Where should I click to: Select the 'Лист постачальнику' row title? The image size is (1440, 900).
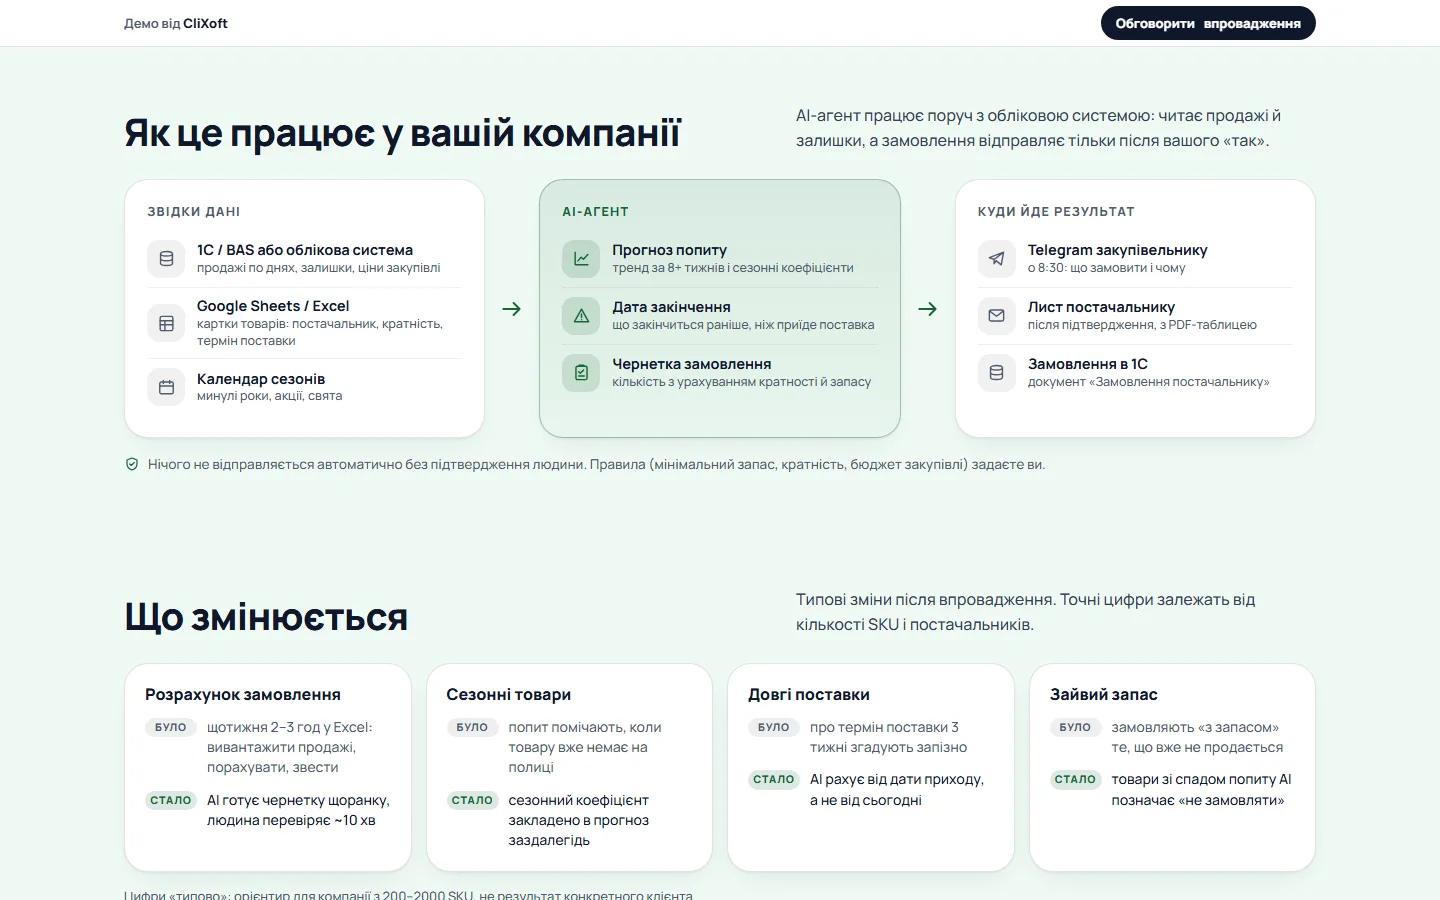[x=1101, y=307]
